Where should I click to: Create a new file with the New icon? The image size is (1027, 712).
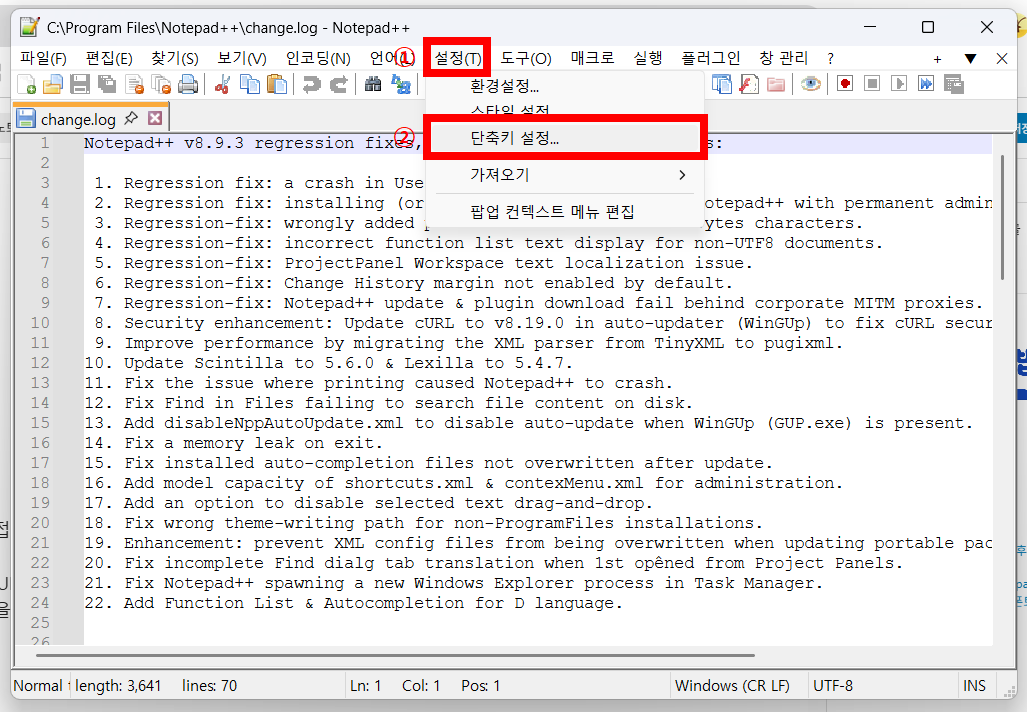[x=27, y=84]
